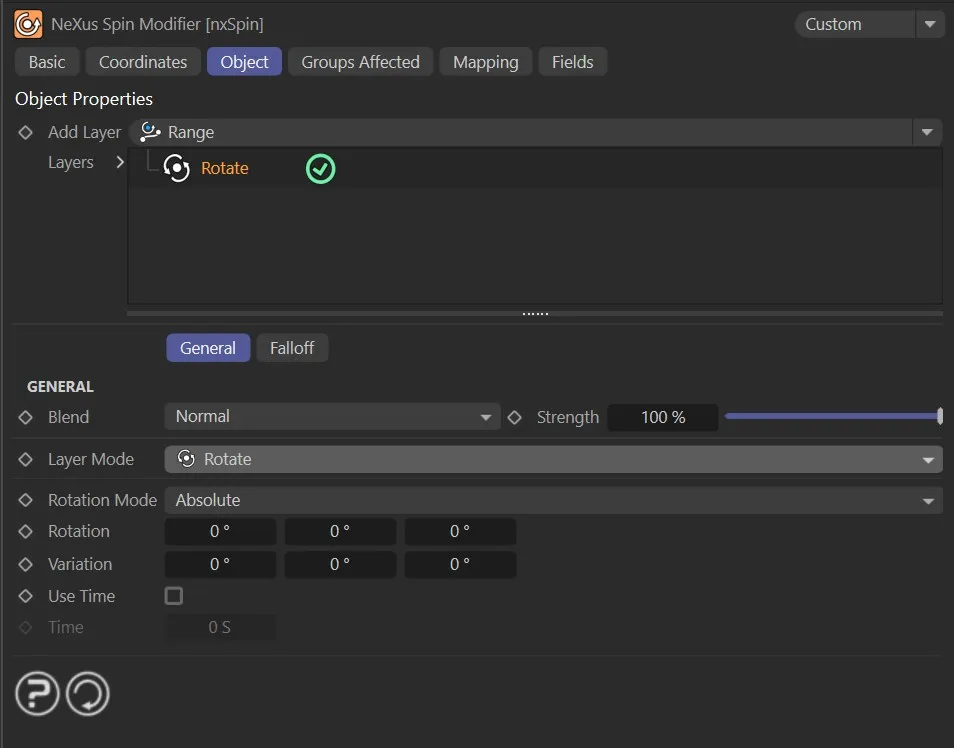This screenshot has height=748, width=954.
Task: Click the help question mark icon
Action: (x=37, y=693)
